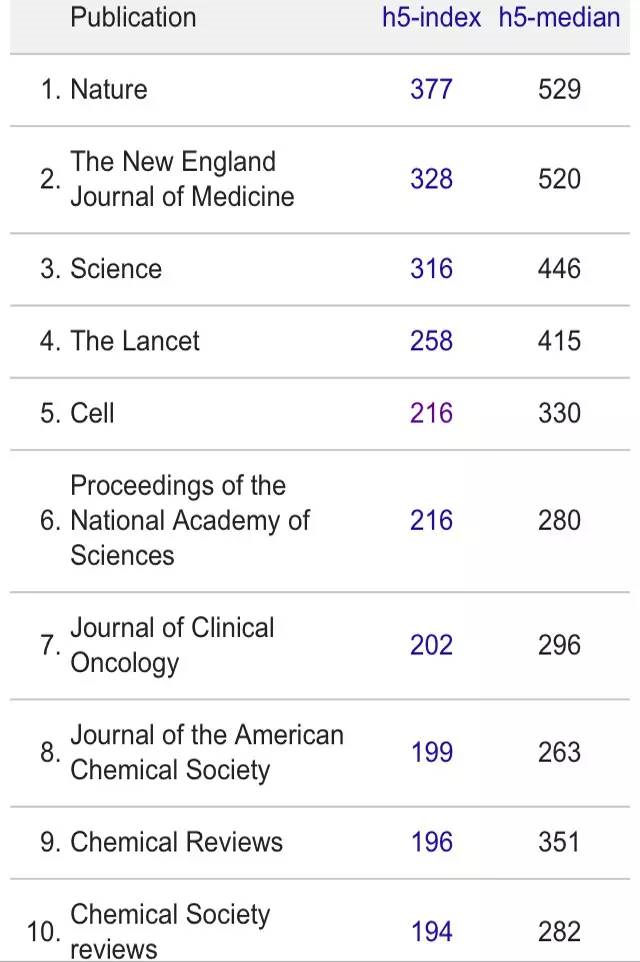Screen dimensions: 640x962
Task: Select the Nature publication row
Action: pos(108,90)
